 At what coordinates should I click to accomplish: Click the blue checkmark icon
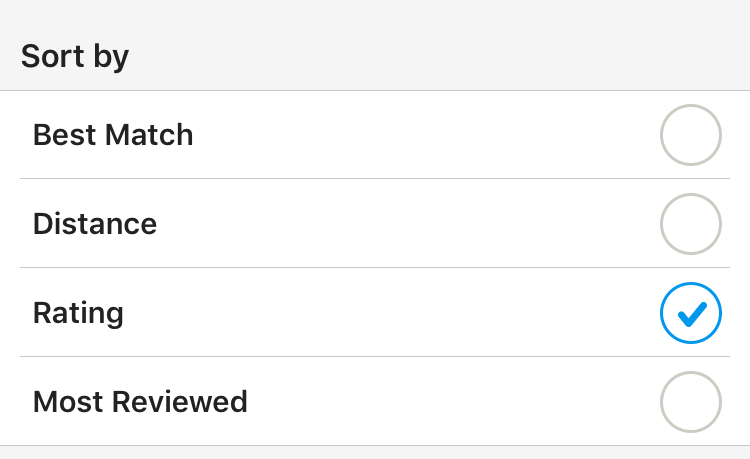click(x=691, y=314)
